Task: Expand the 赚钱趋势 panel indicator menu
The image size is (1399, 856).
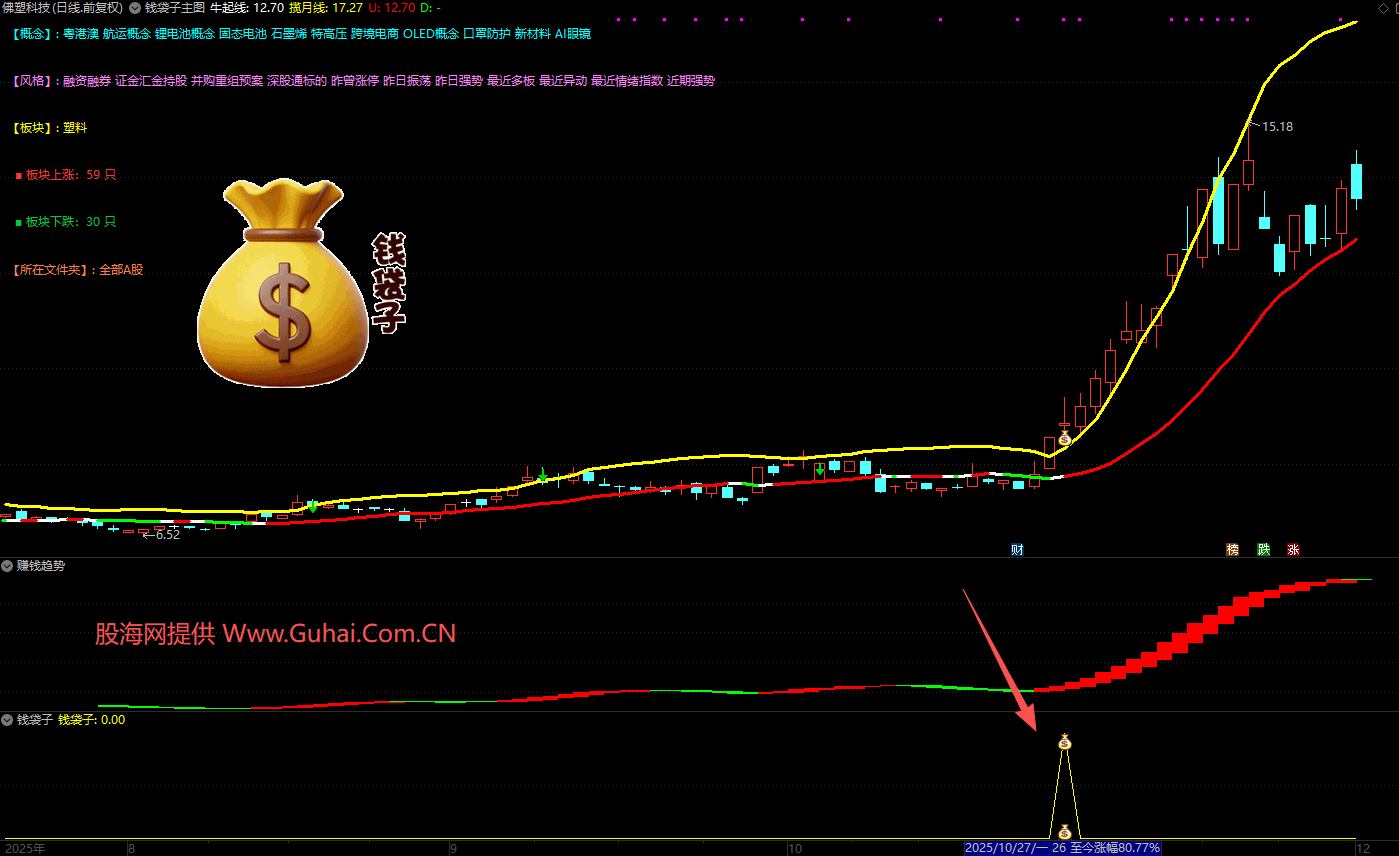Action: click(x=8, y=566)
